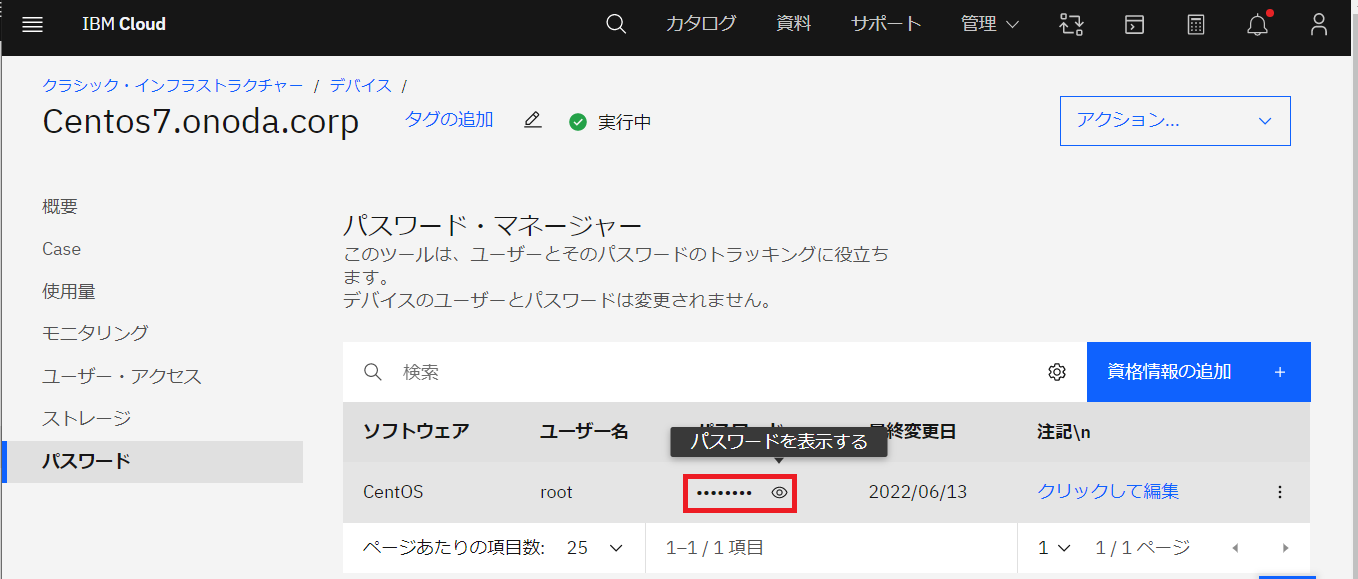Viewport: 1358px width, 579px height.
Task: Click the root username cell
Action: tap(556, 492)
